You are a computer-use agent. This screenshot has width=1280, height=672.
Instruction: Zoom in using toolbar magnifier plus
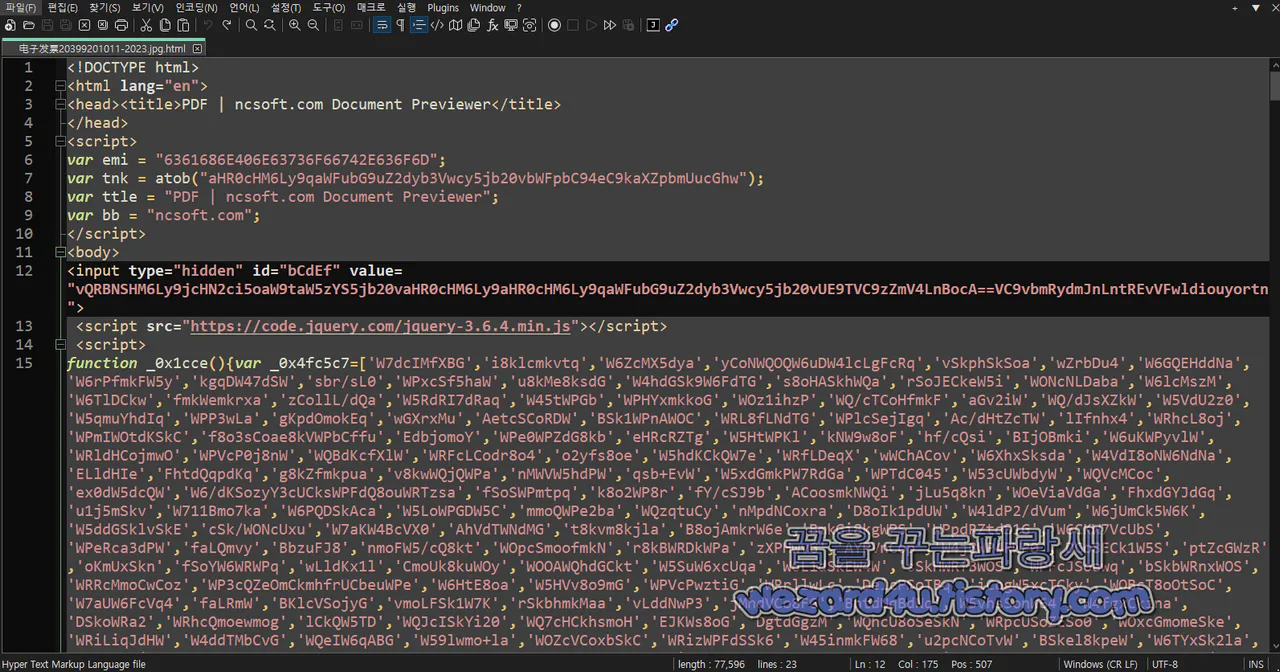click(x=295, y=25)
